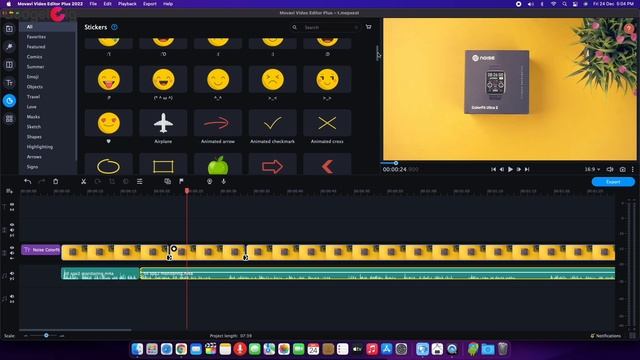Image resolution: width=640 pixels, height=360 pixels.
Task: Open the file import panel icon
Action: 9,29
